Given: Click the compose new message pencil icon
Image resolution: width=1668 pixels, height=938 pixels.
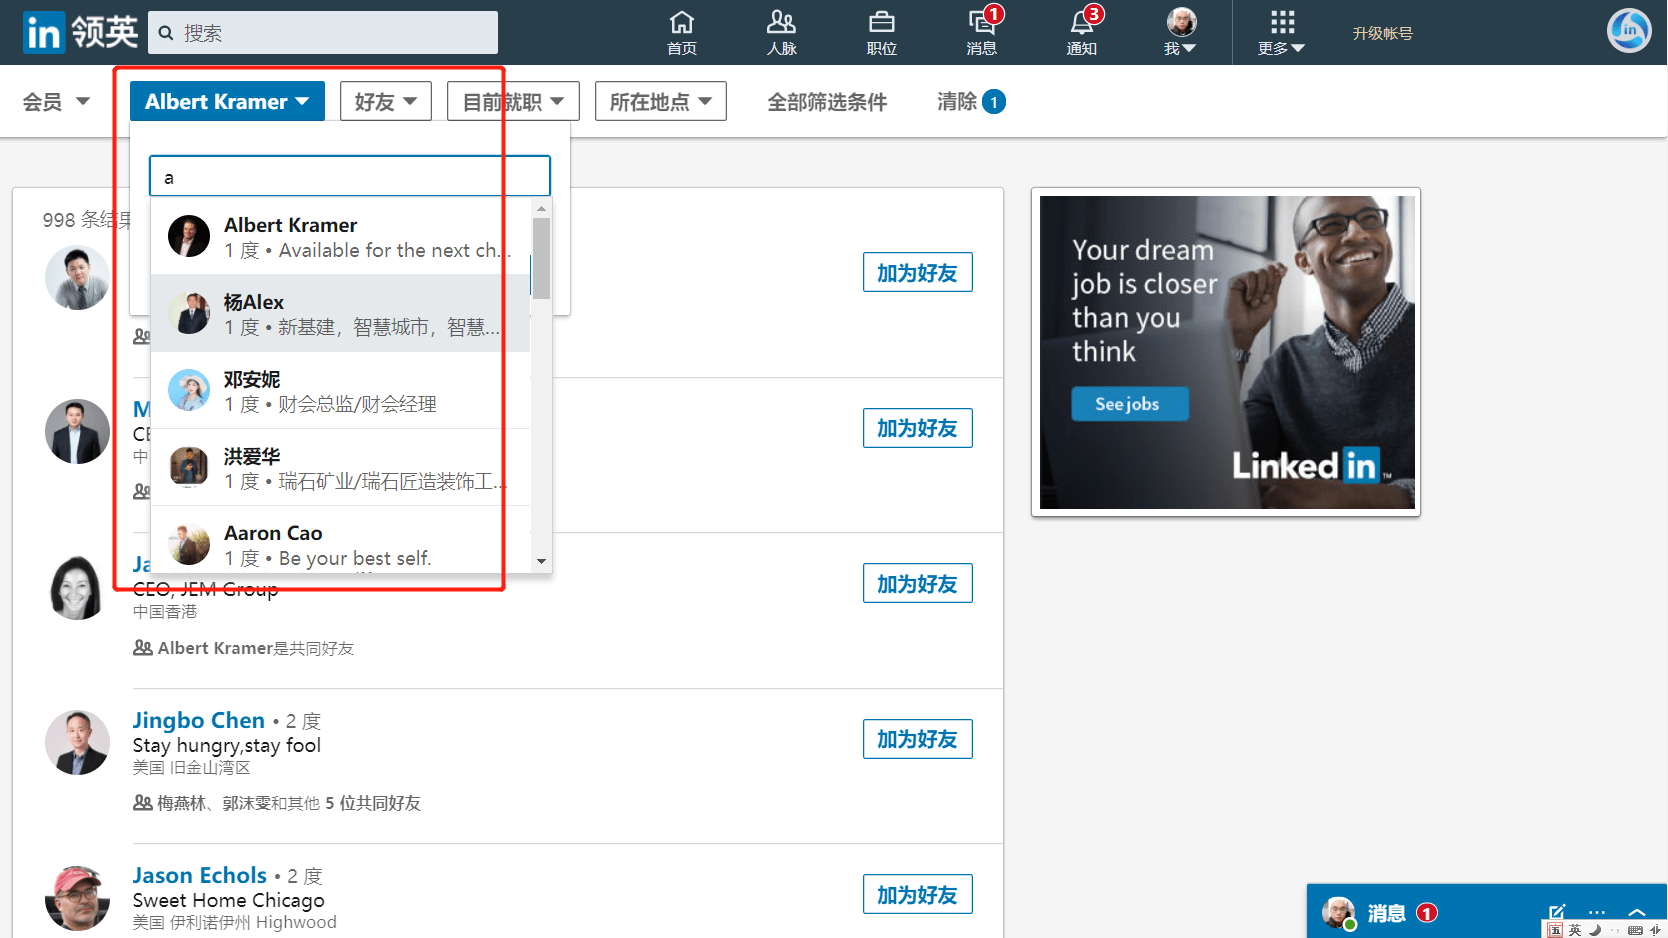Looking at the screenshot, I should [x=1556, y=911].
